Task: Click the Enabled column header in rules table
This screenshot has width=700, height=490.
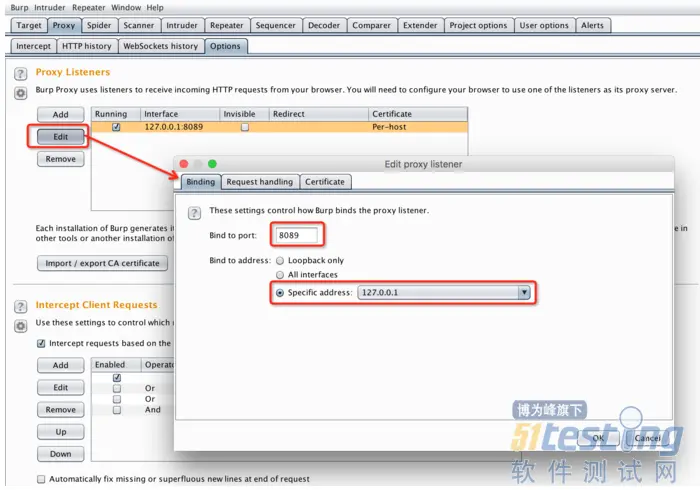Action: click(x=117, y=365)
